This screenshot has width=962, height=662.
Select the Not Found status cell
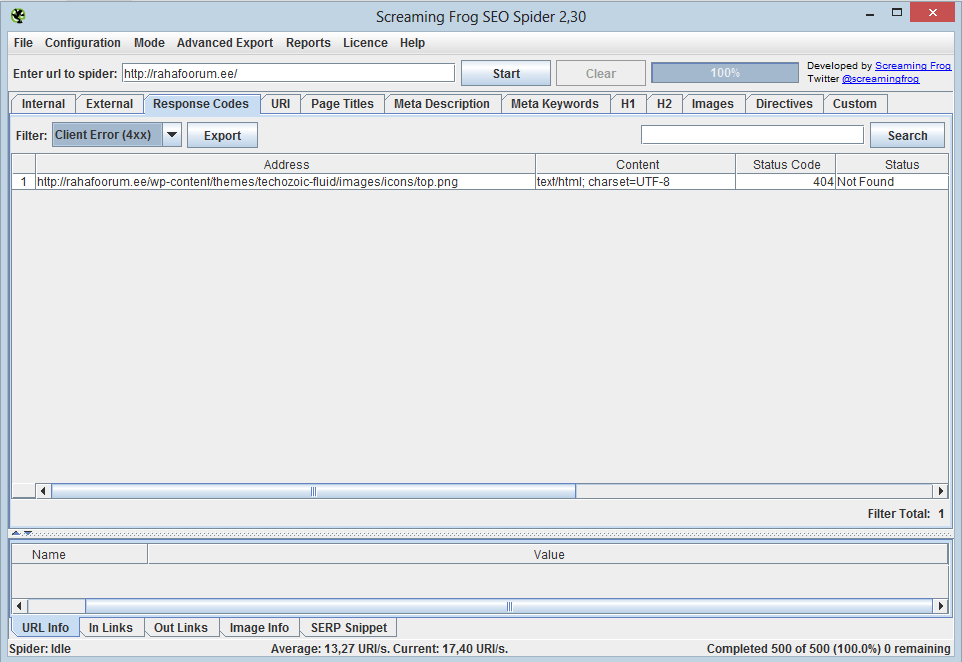(892, 182)
